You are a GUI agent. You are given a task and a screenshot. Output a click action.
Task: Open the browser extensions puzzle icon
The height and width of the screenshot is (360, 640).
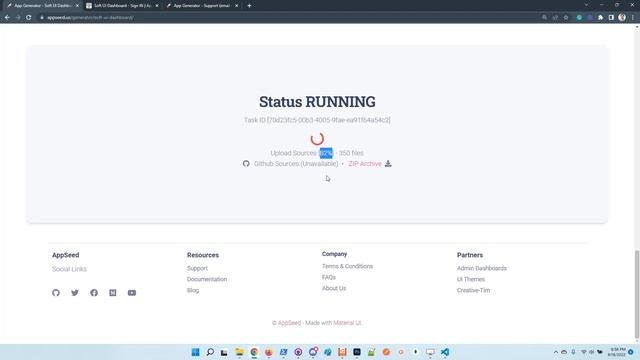[x=600, y=18]
